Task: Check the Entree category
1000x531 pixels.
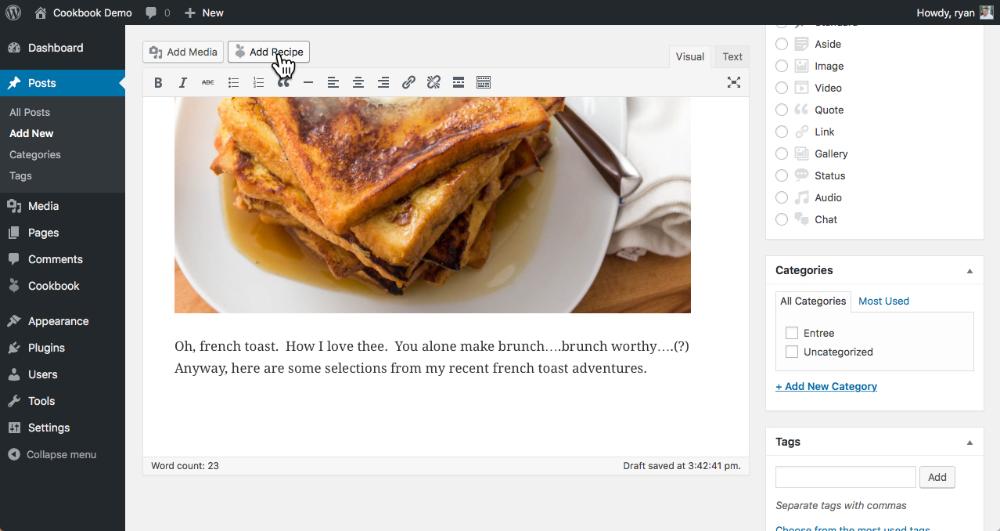Action: coord(791,333)
